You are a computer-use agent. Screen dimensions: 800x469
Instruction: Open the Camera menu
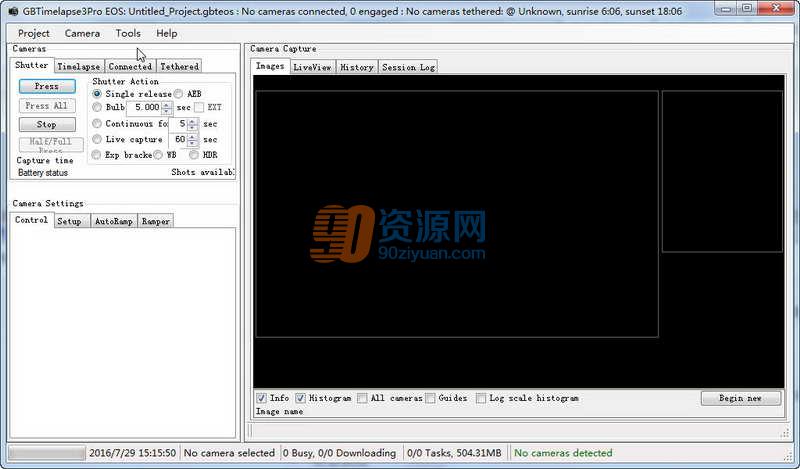[x=82, y=33]
